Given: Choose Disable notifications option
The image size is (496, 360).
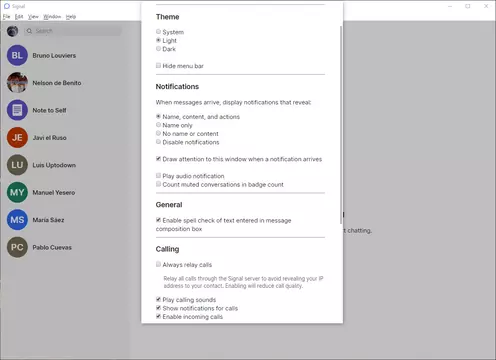Looking at the screenshot, I should 158,142.
